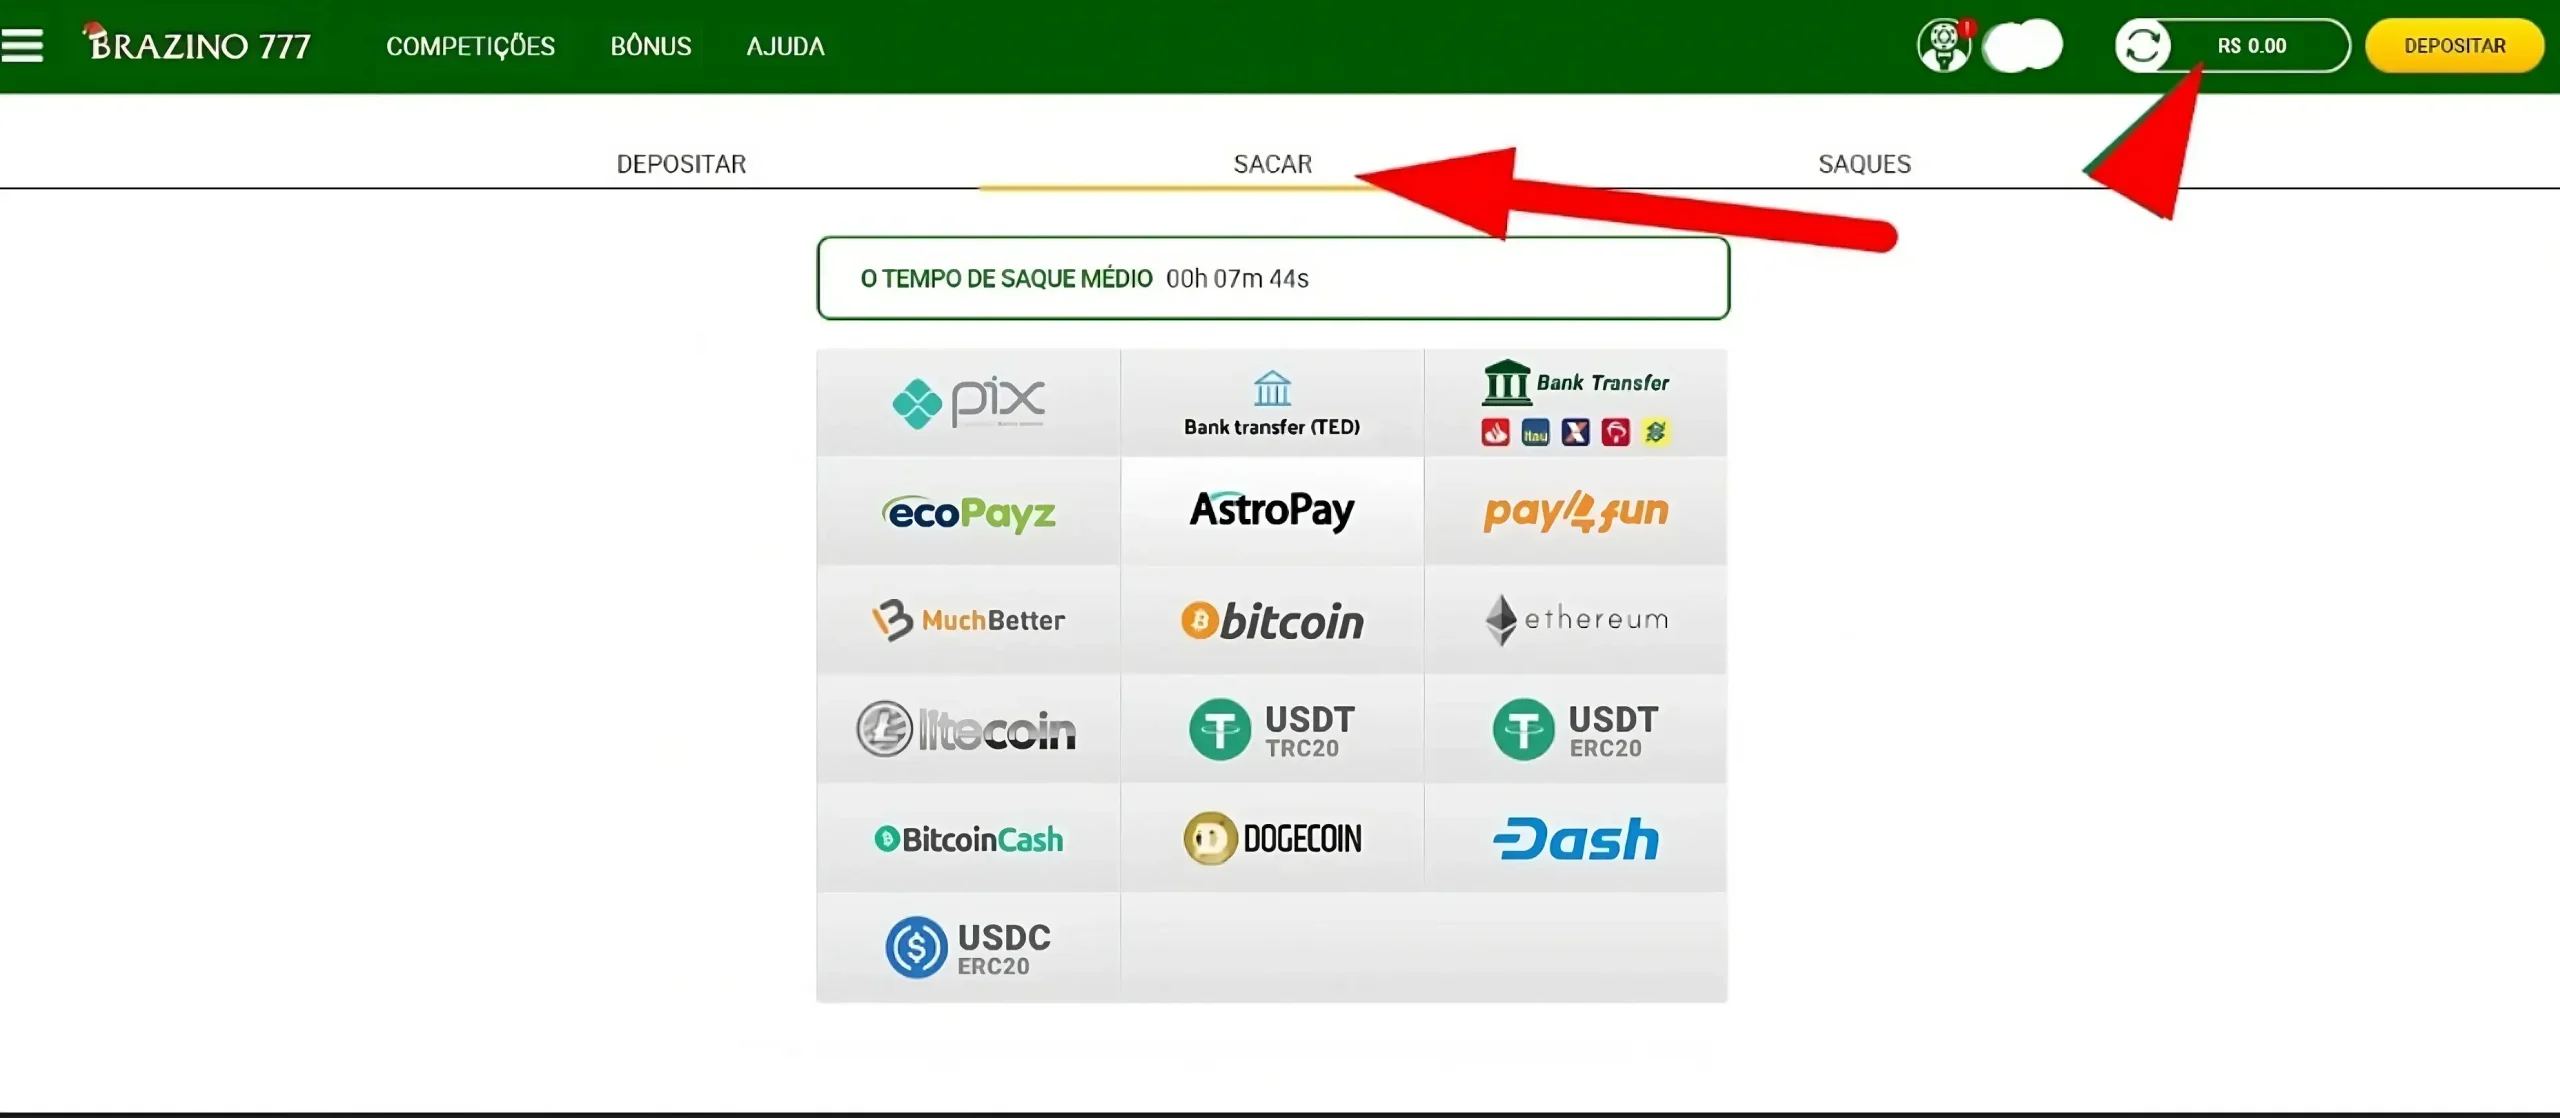The width and height of the screenshot is (2560, 1118).
Task: Select Bank Transfer with bank logos
Action: (x=1575, y=403)
